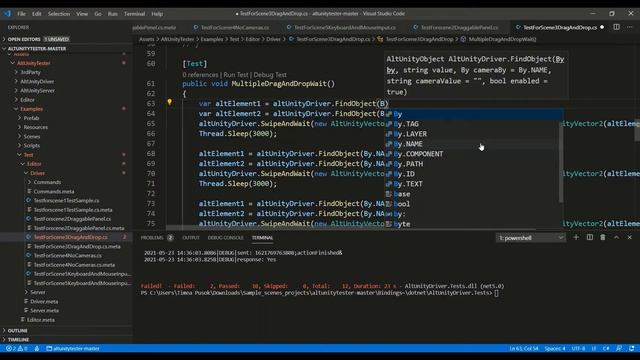Open Driver.meta file
Image resolution: width=640 pixels, height=360 pixels.
point(44,301)
